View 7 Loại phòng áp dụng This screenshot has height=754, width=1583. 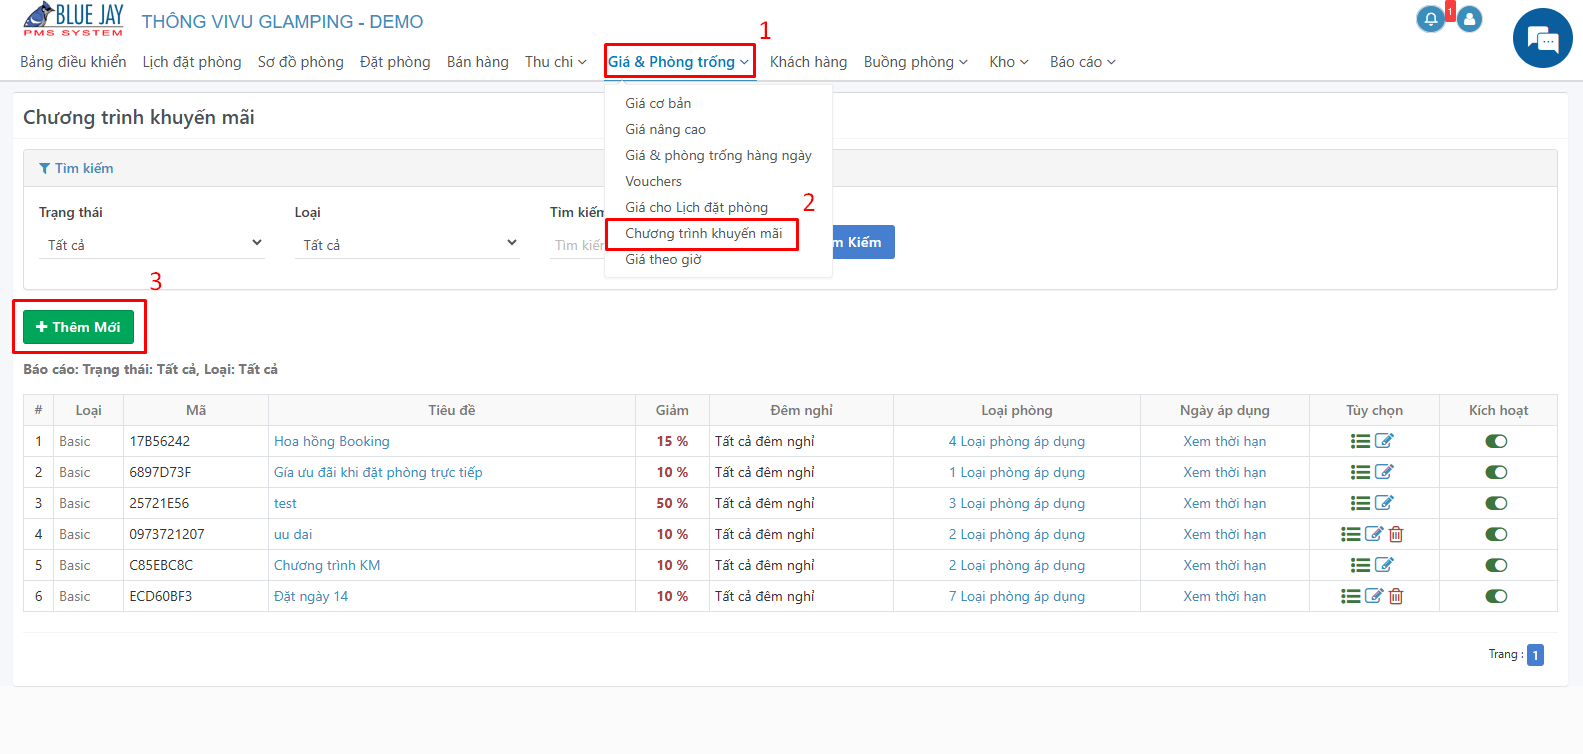1017,596
